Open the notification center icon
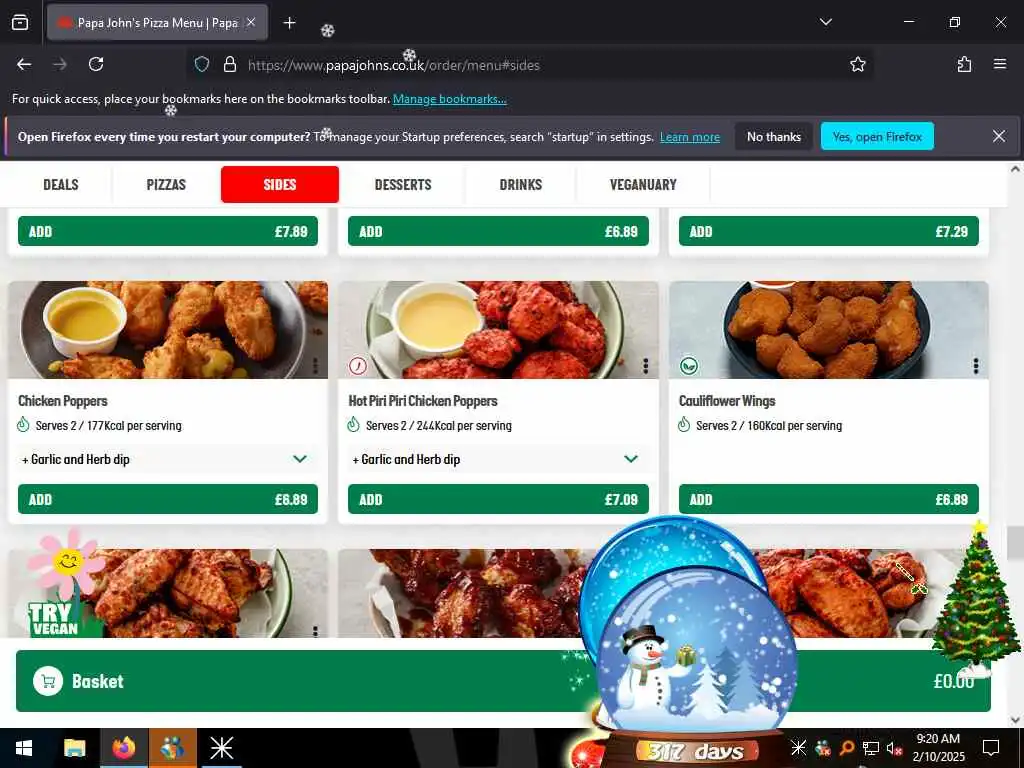 [x=991, y=748]
